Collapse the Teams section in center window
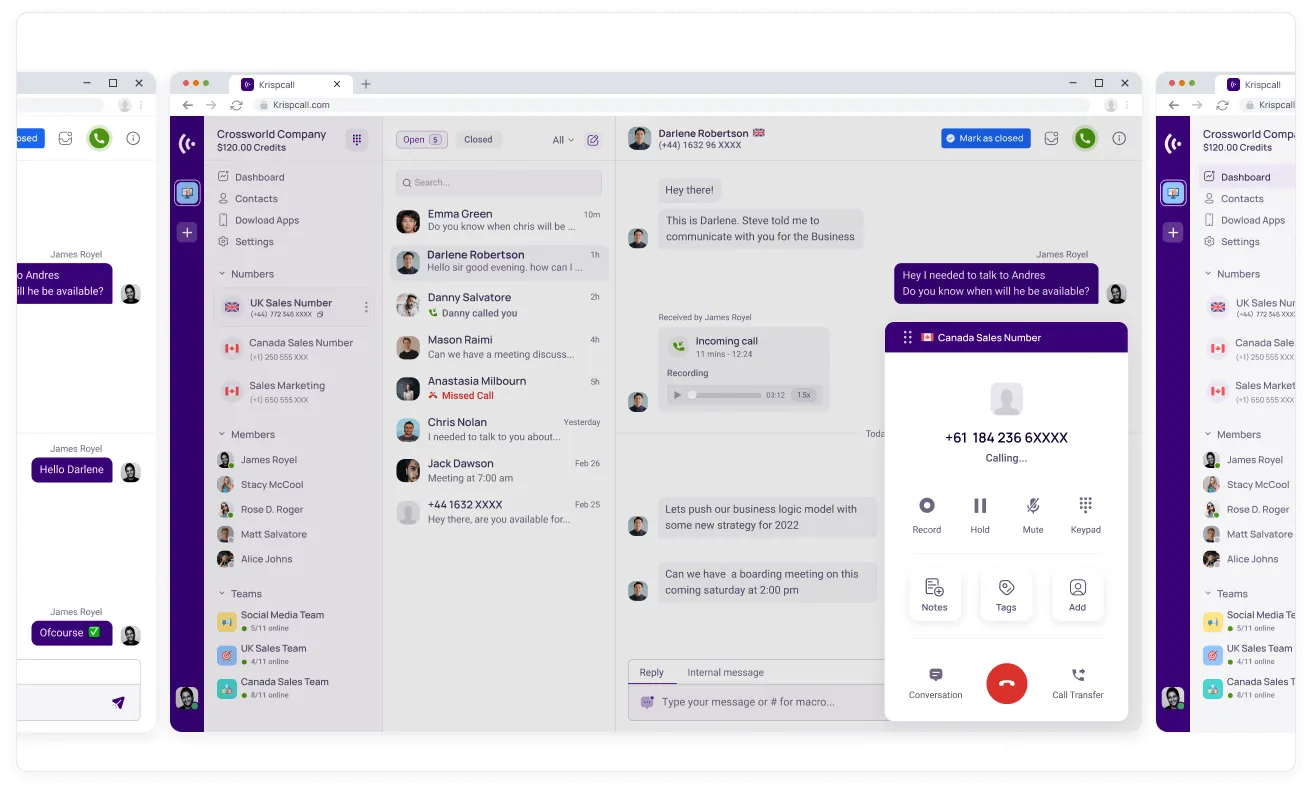This screenshot has width=1312, height=792. point(222,594)
